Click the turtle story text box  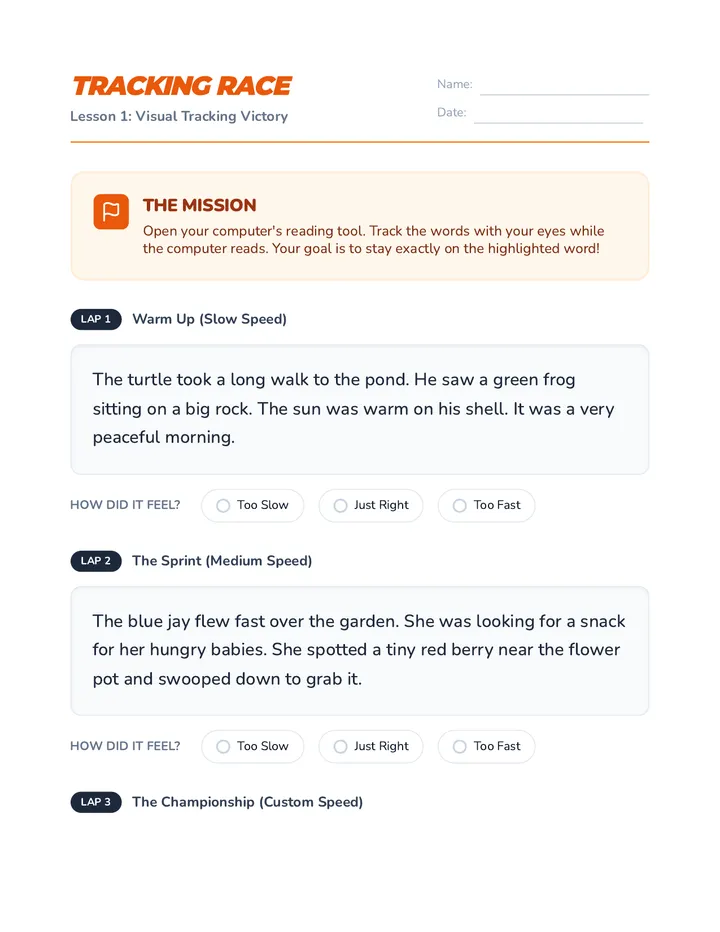360,410
